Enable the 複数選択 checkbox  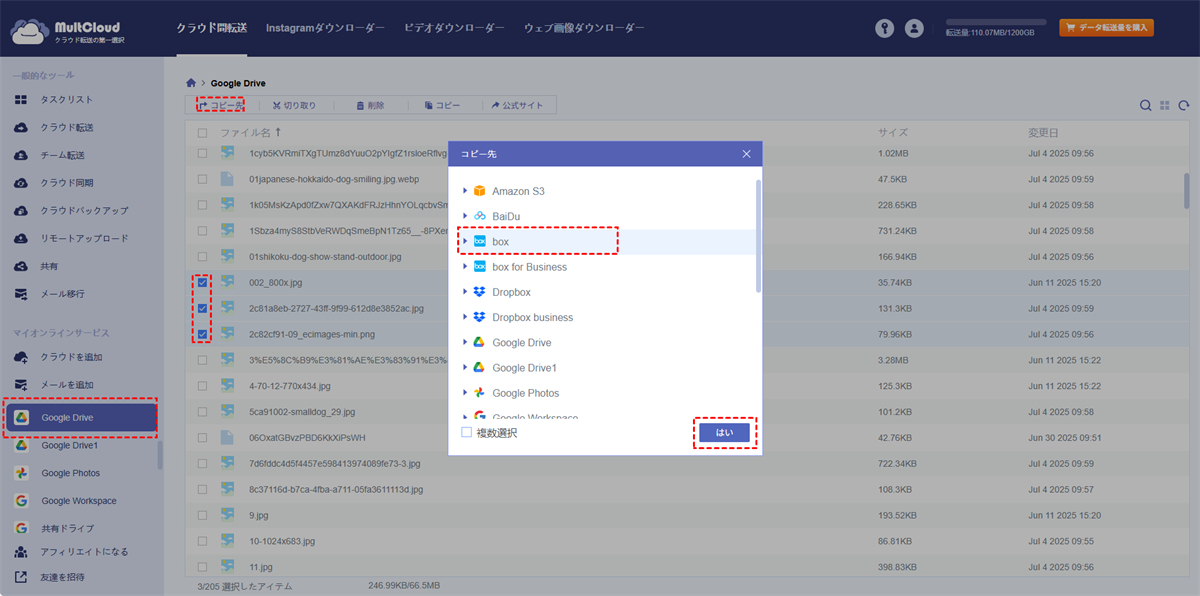(466, 433)
